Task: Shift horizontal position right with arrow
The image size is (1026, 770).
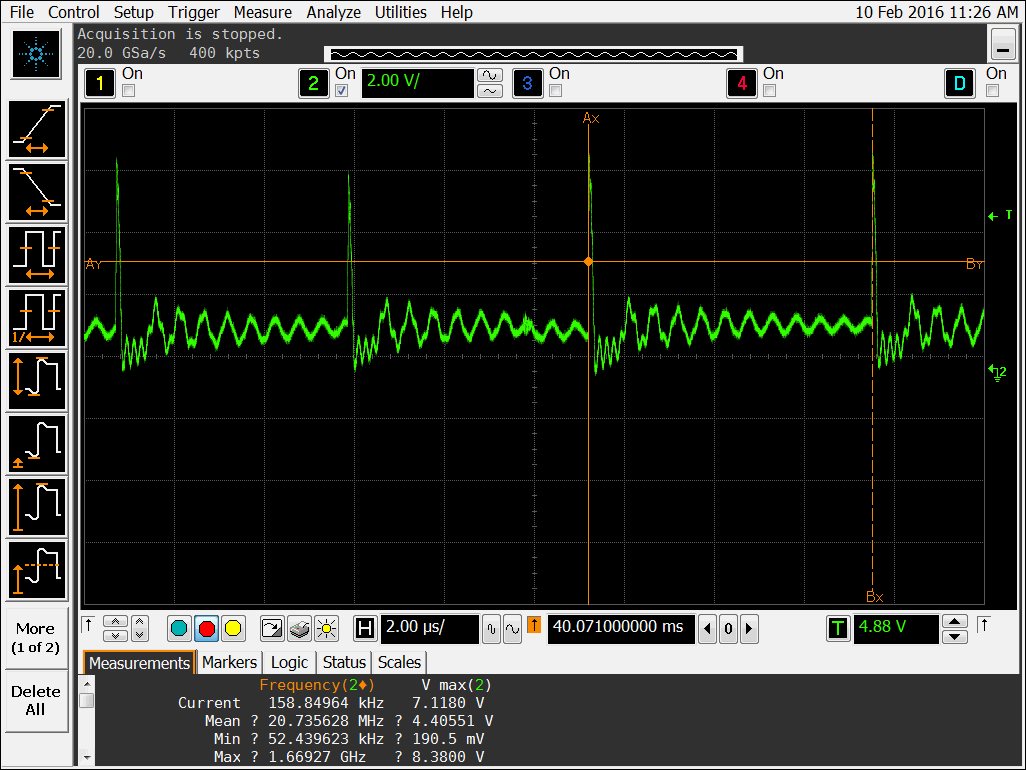Action: (x=749, y=629)
